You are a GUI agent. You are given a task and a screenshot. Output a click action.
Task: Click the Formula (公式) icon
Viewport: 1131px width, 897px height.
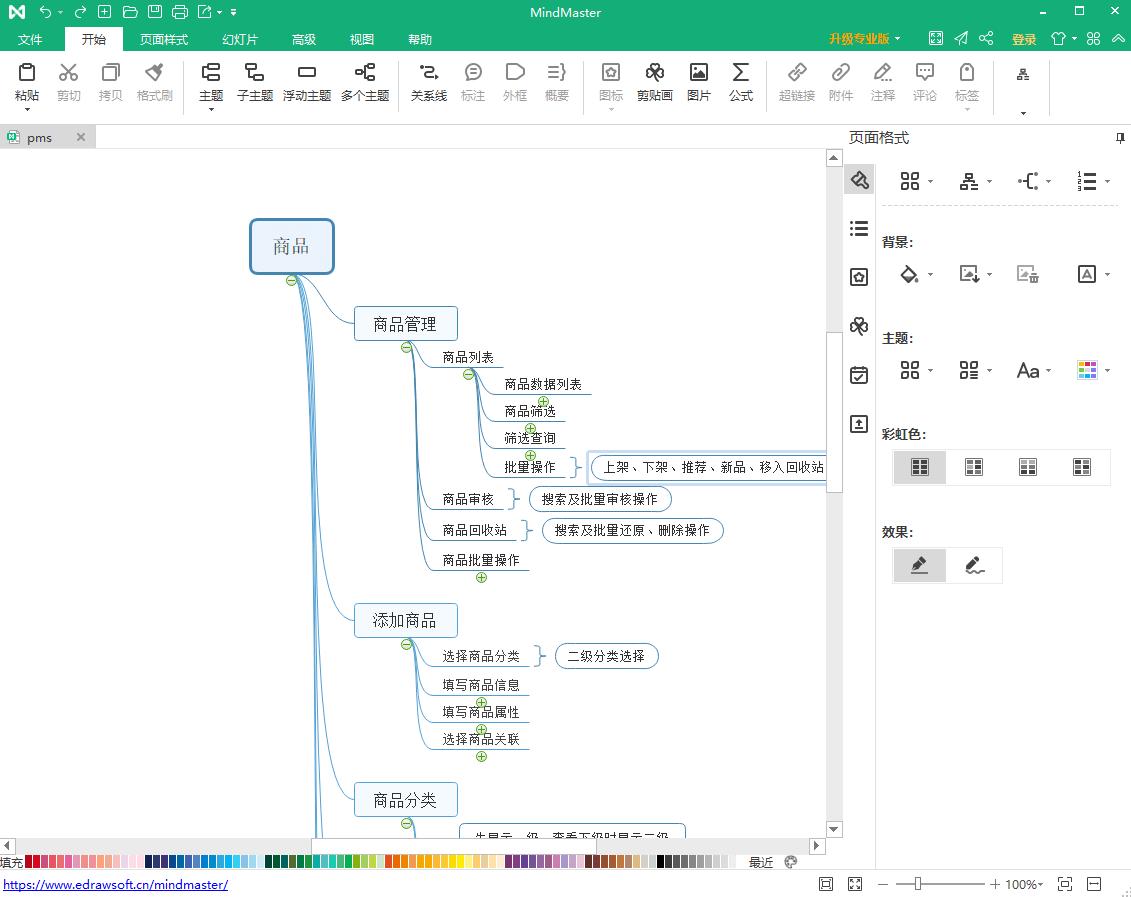740,82
